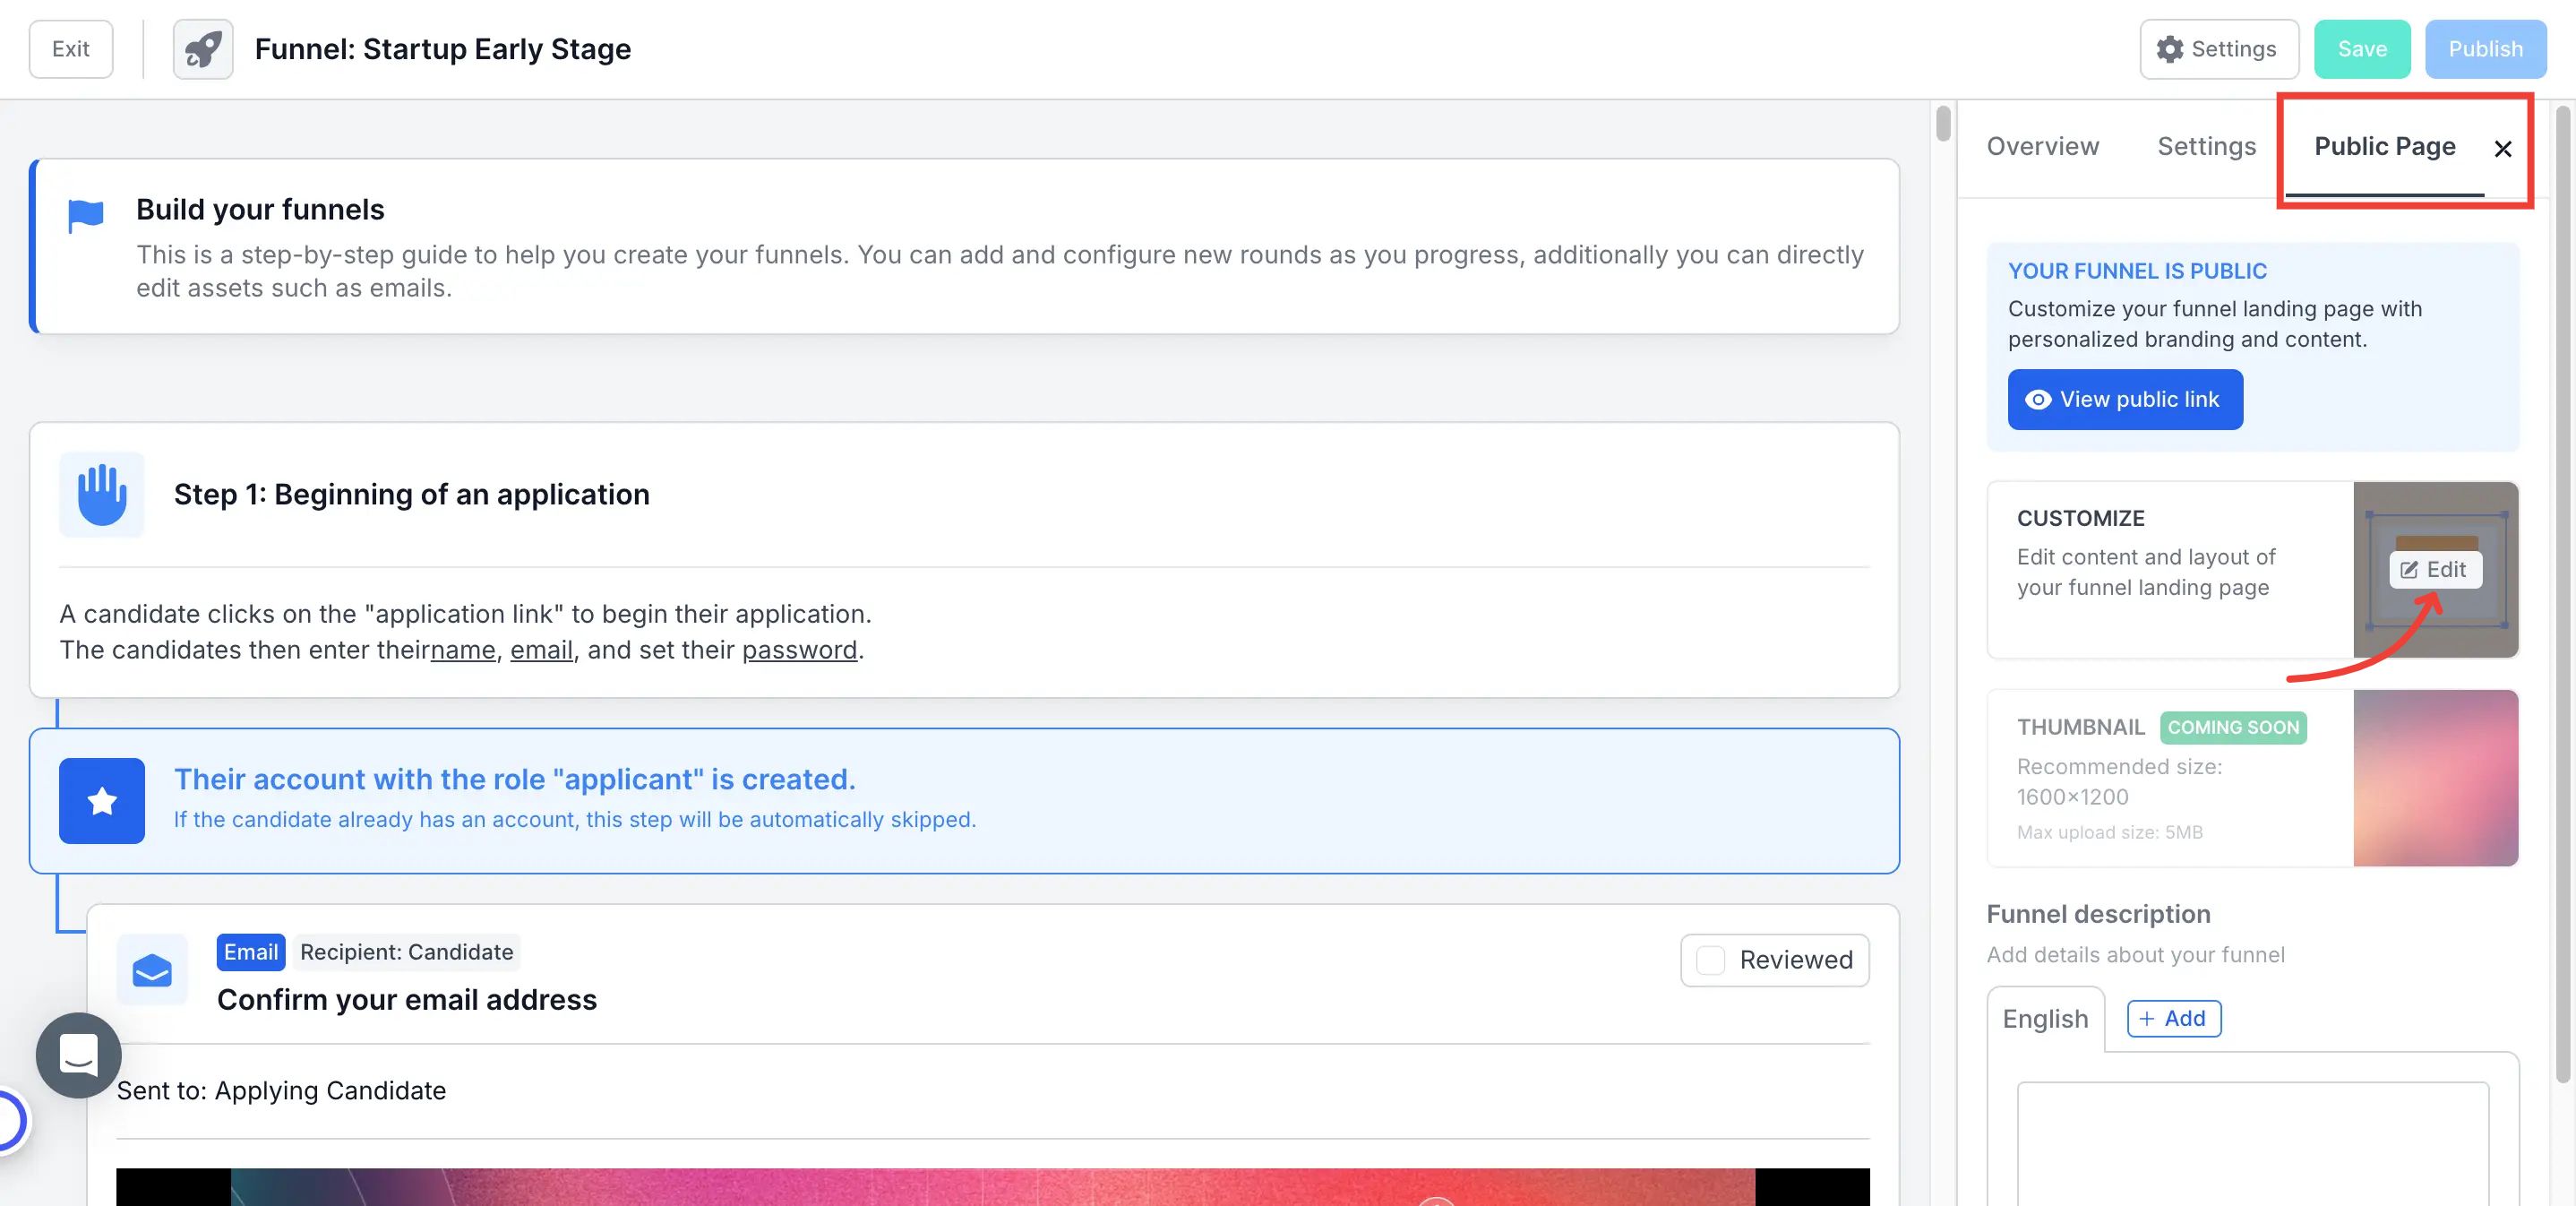
Task: Click the raised hand Step 1 icon
Action: click(x=102, y=494)
